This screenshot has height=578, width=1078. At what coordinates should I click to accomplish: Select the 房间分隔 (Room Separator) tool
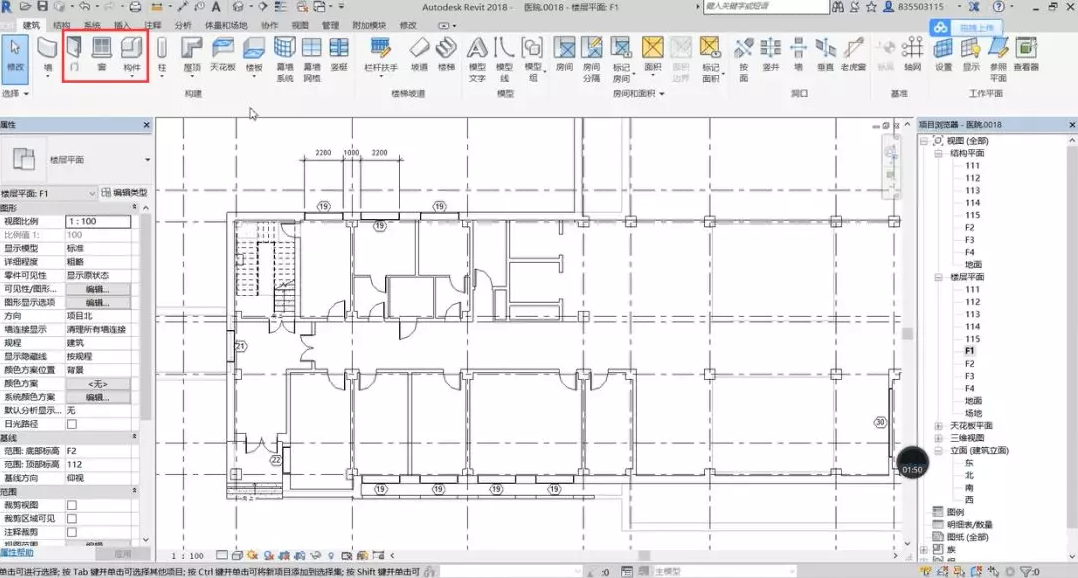591,59
